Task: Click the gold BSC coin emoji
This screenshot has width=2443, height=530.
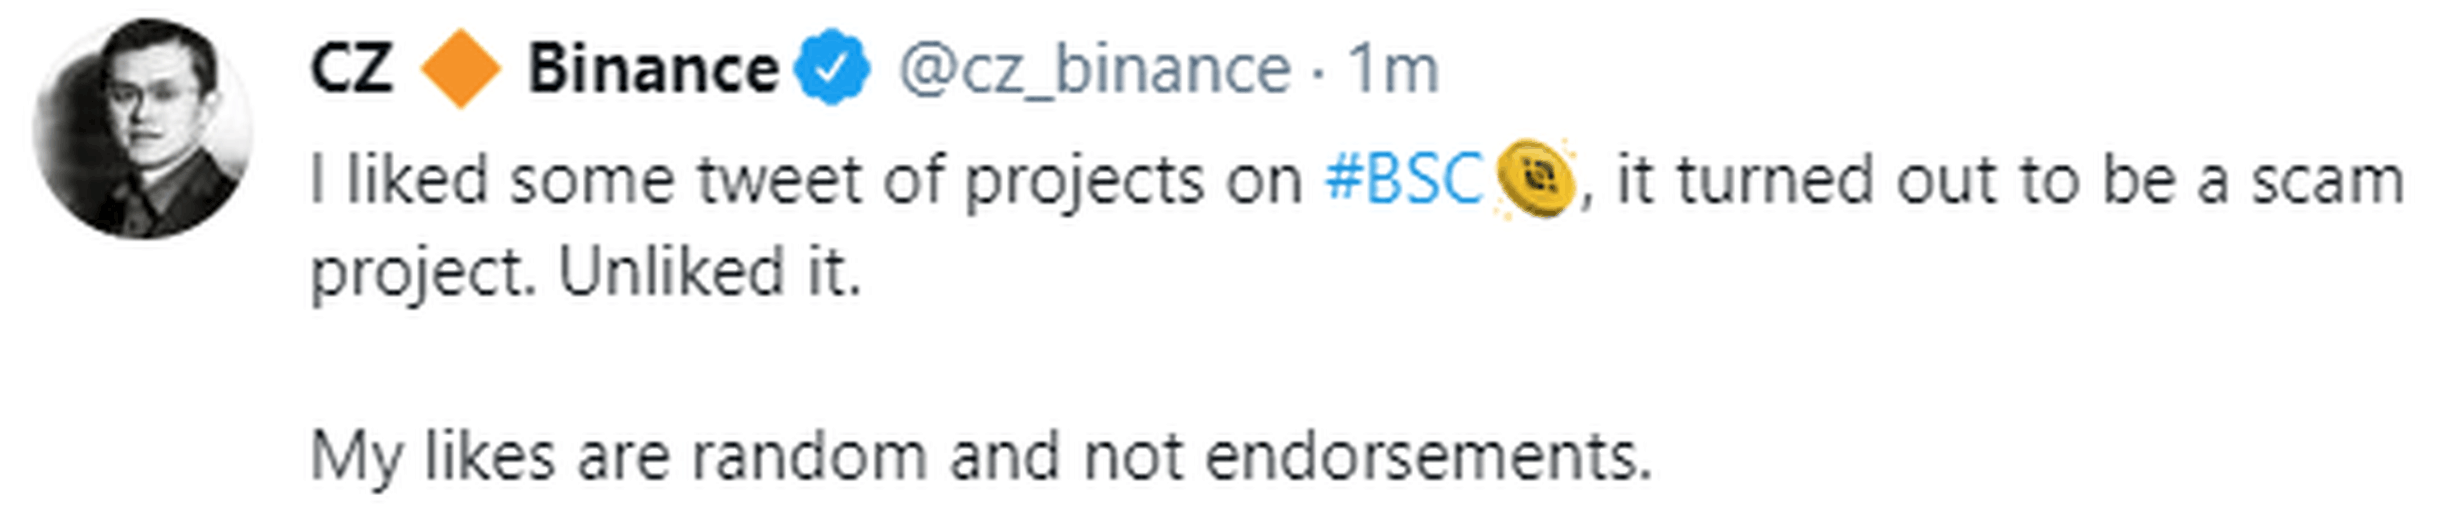Action: point(1535,180)
